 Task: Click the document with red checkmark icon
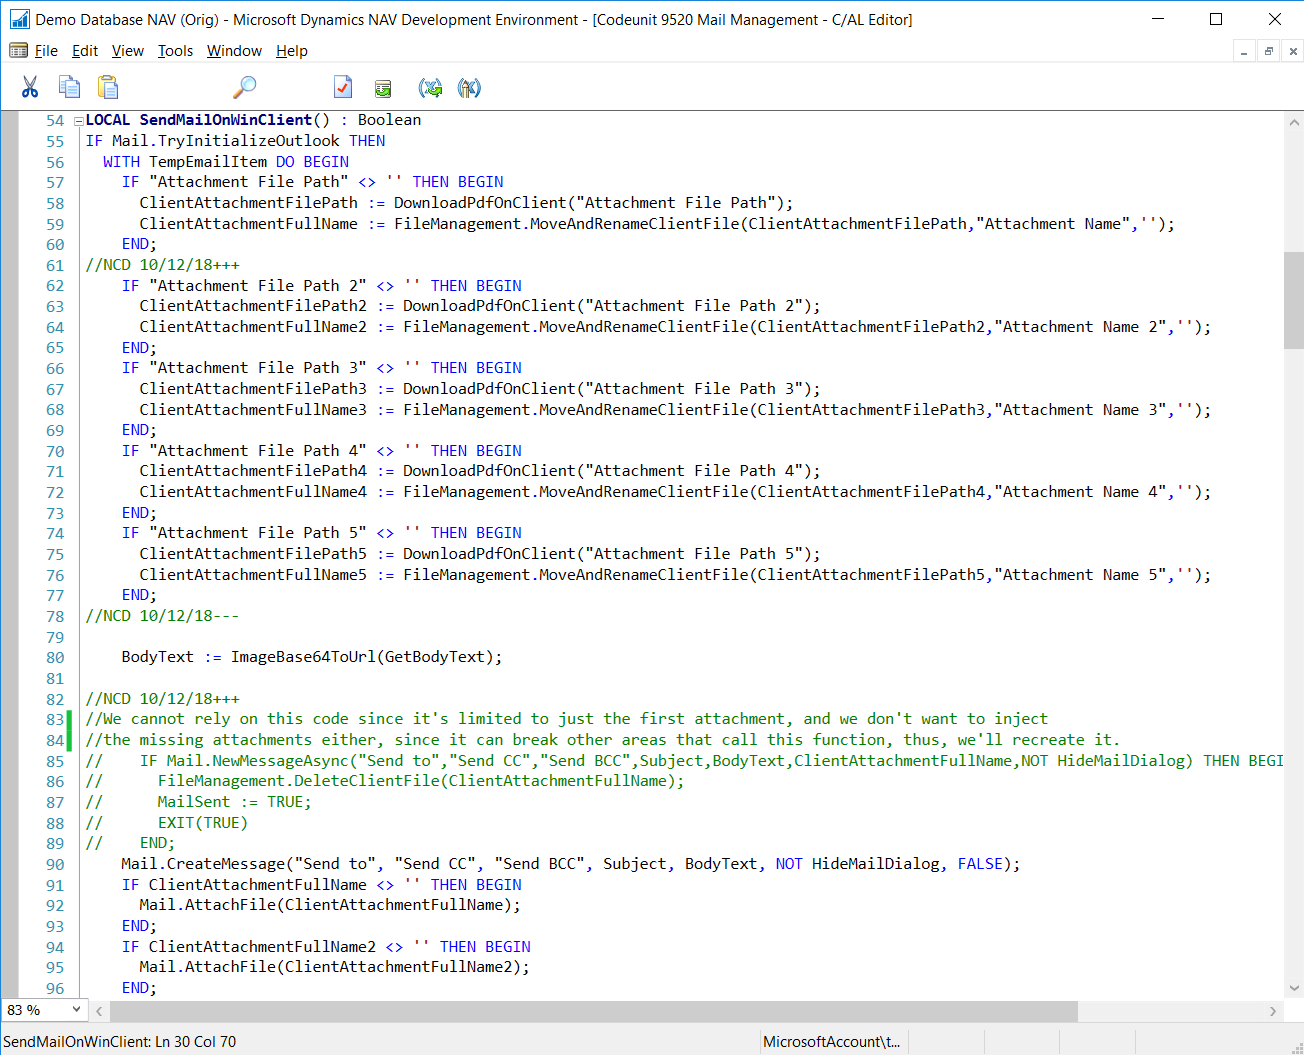click(343, 88)
